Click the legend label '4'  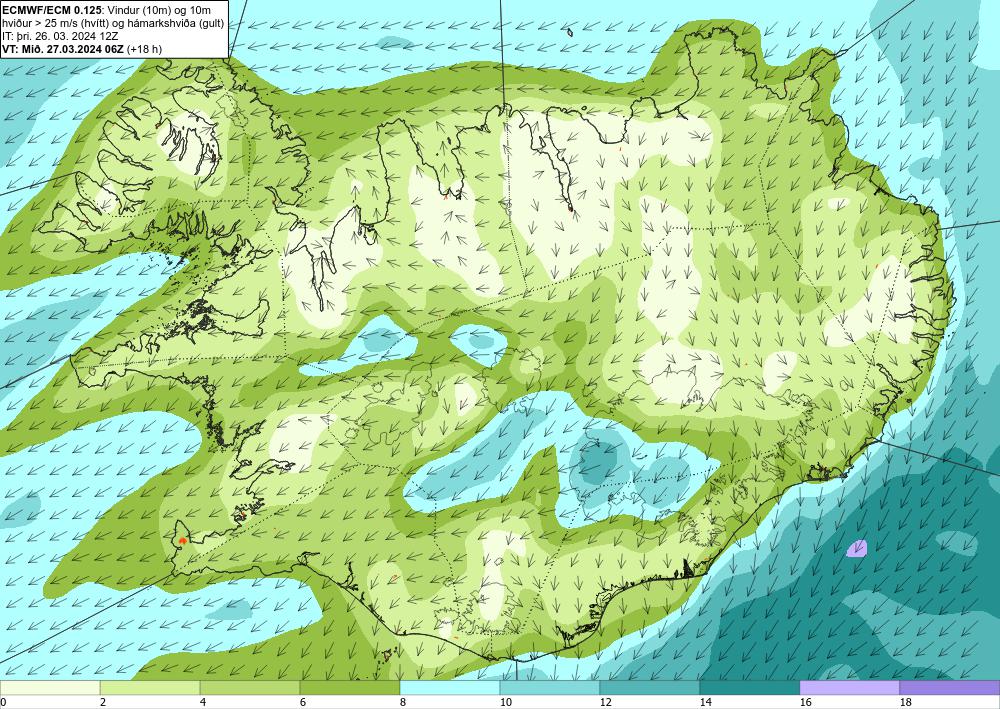(203, 702)
